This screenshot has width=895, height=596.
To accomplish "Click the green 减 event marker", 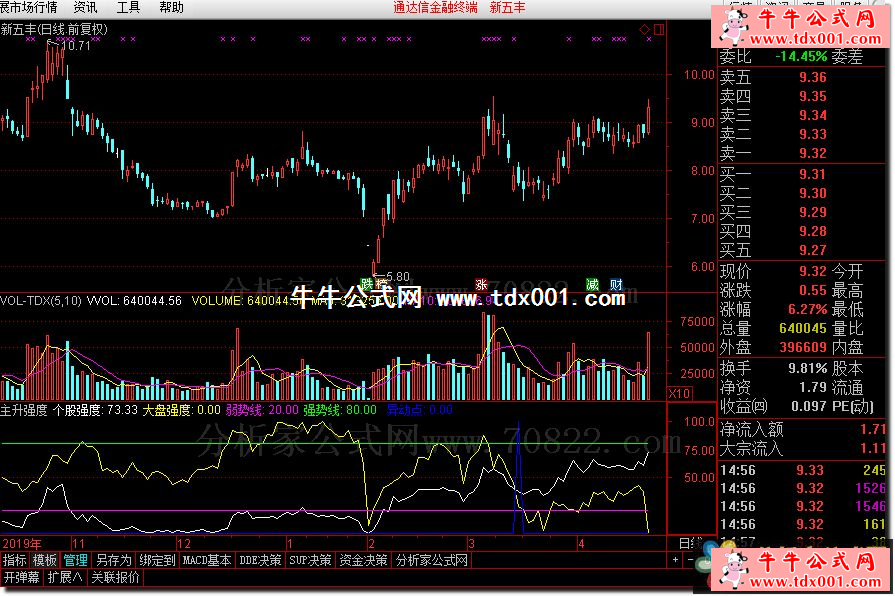I will click(592, 284).
